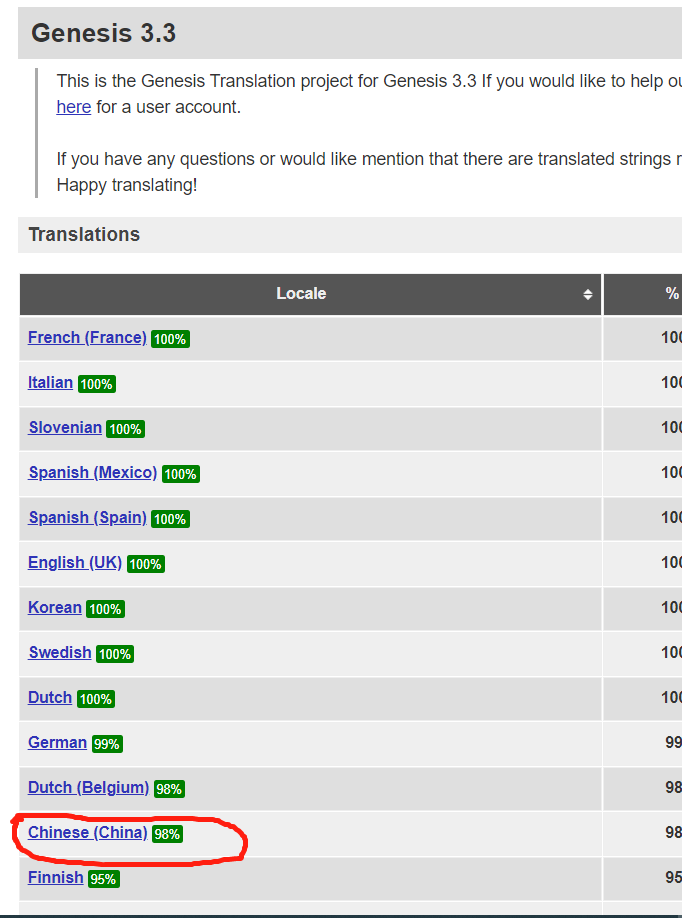Screen dimensions: 682x918
Task: Open the French (France) translation link
Action: click(x=87, y=338)
